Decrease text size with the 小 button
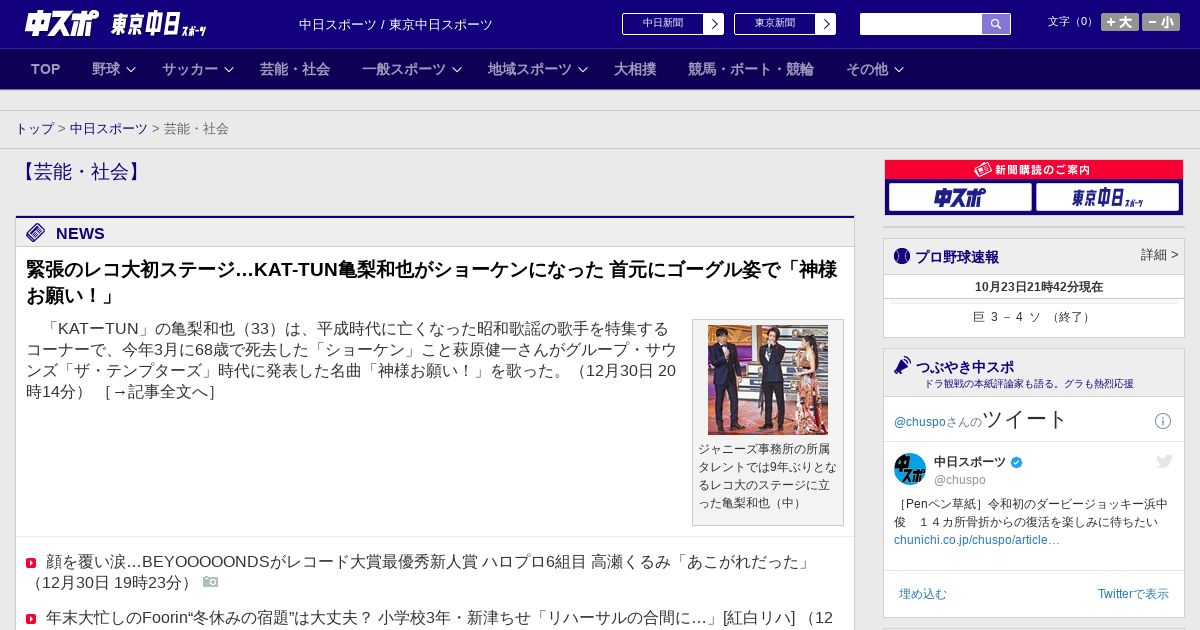1200x630 pixels. tap(1160, 22)
